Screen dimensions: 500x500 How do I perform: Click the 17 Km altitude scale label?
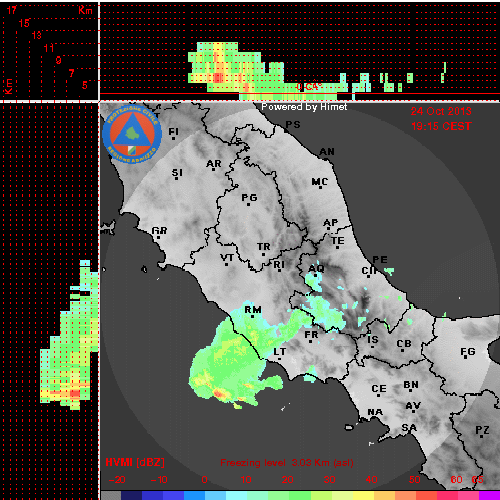coord(12,10)
